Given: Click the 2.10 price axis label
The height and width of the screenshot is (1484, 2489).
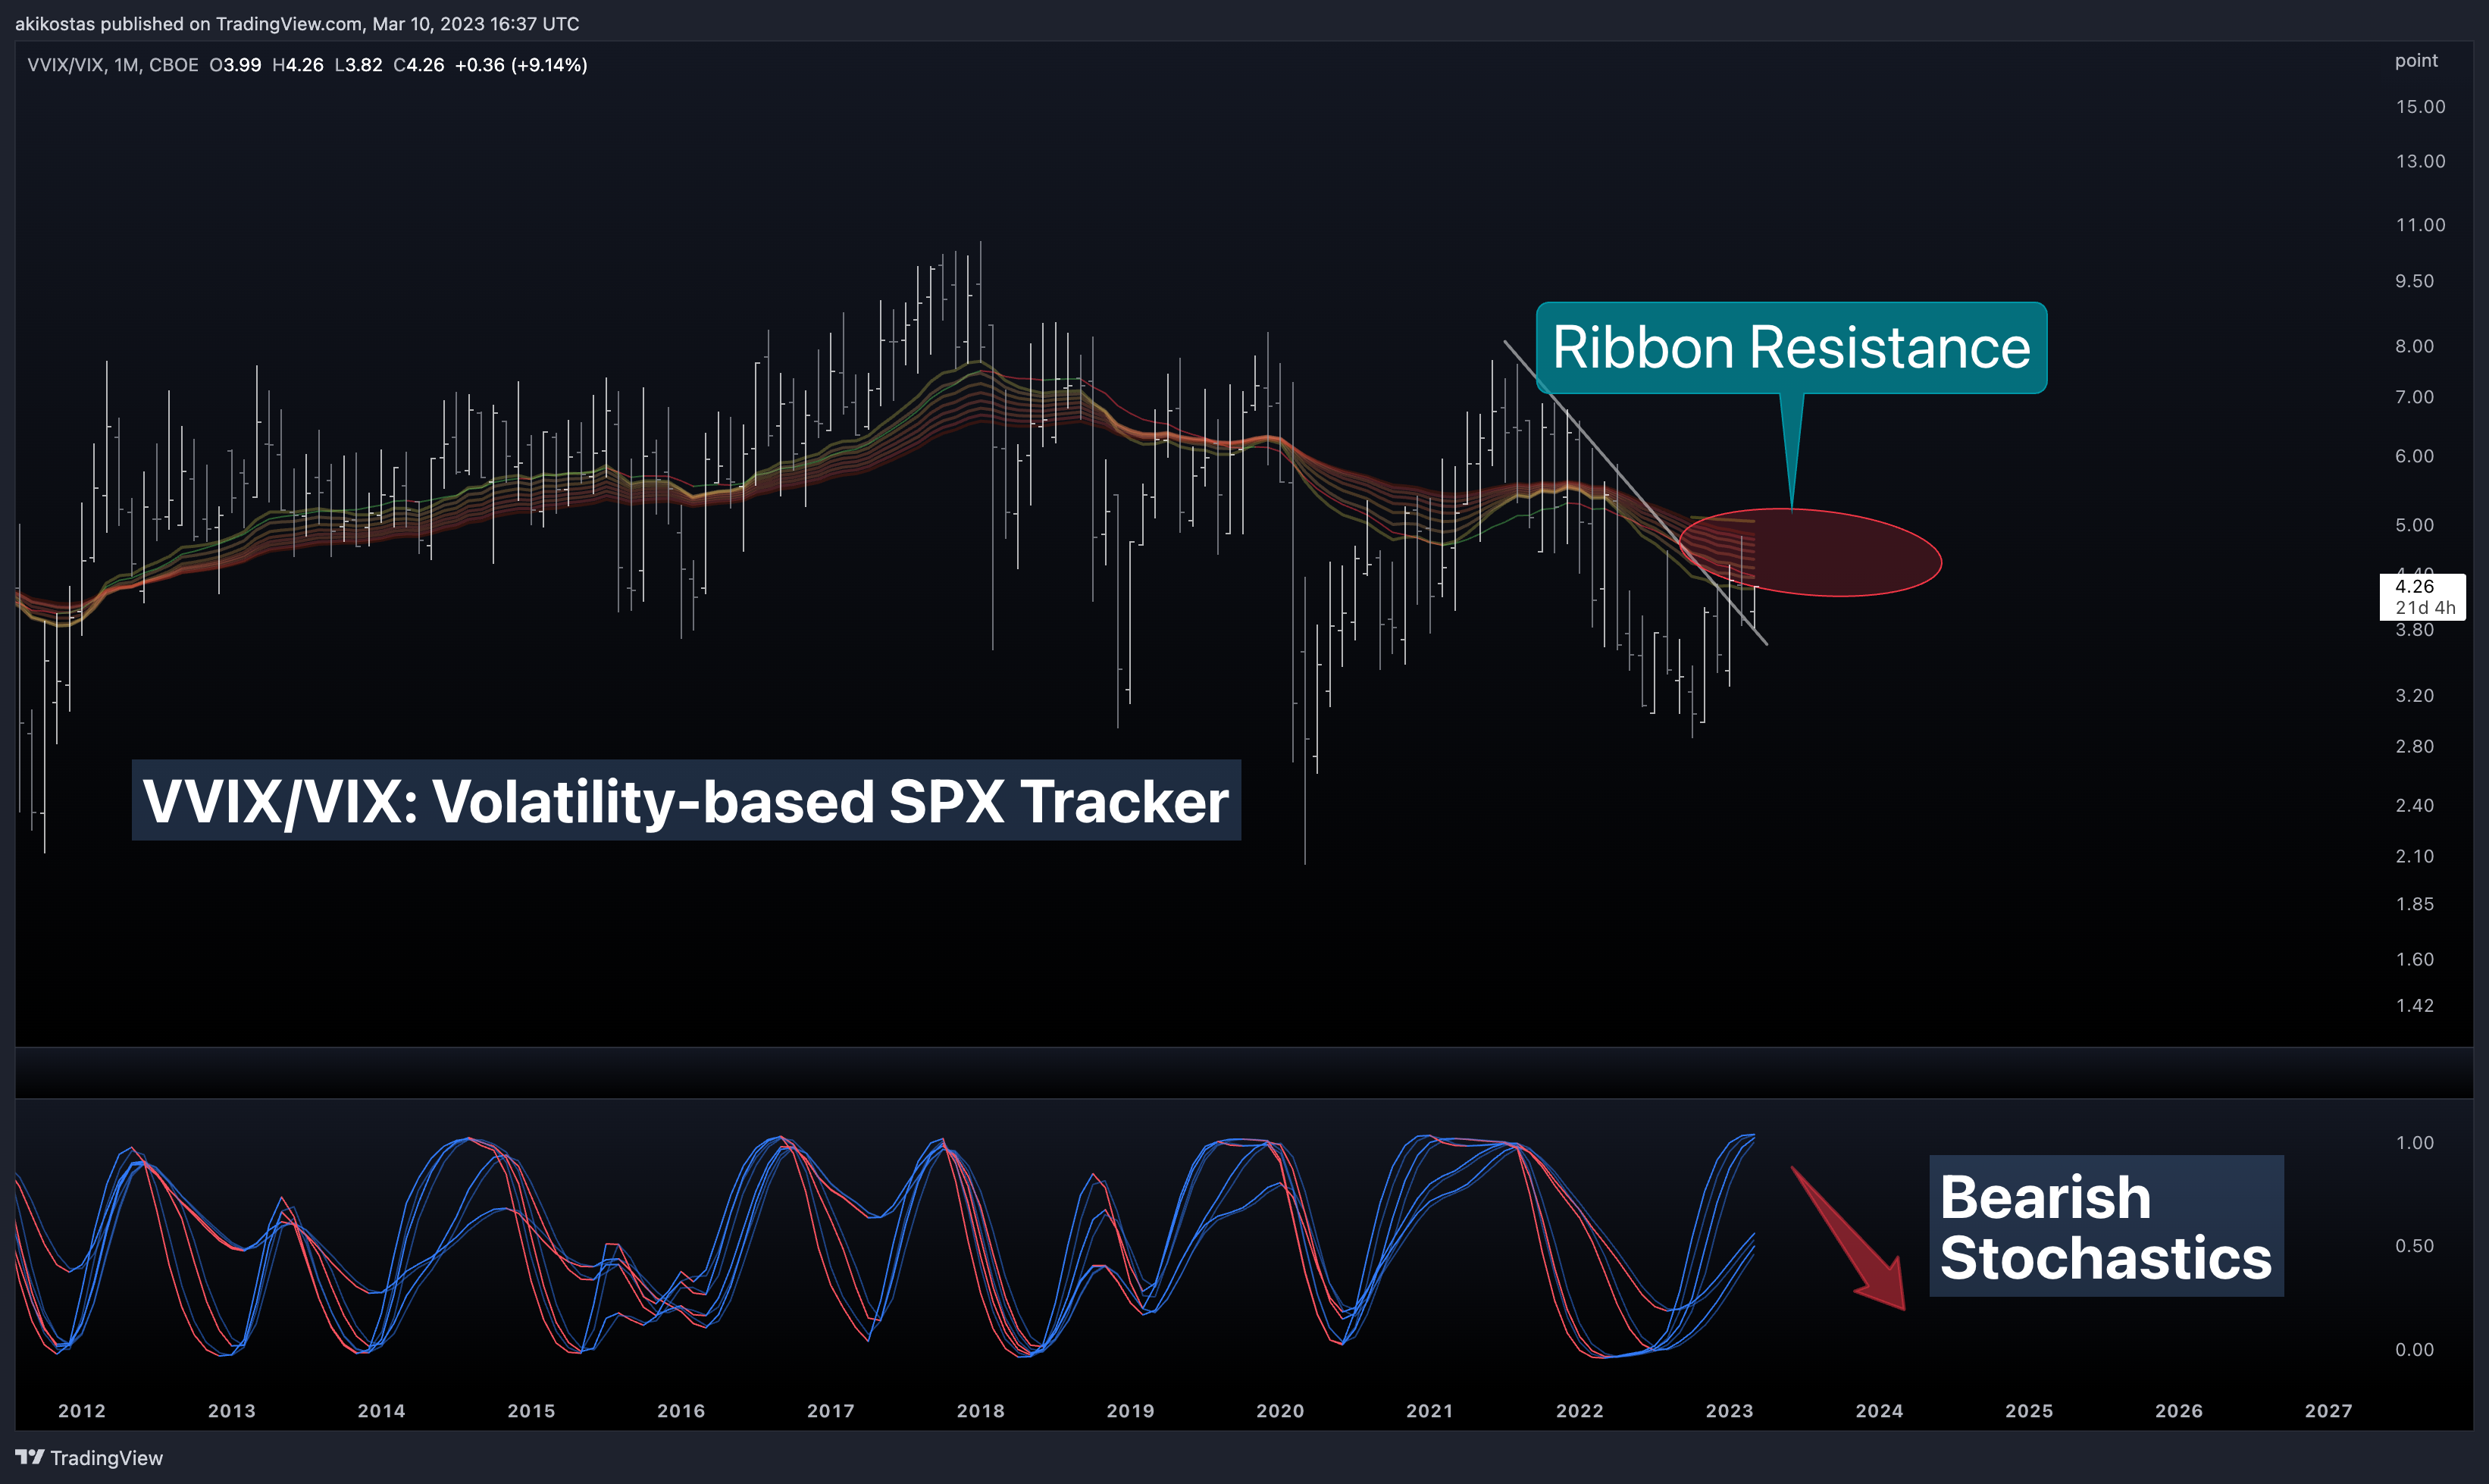Looking at the screenshot, I should pos(2414,857).
